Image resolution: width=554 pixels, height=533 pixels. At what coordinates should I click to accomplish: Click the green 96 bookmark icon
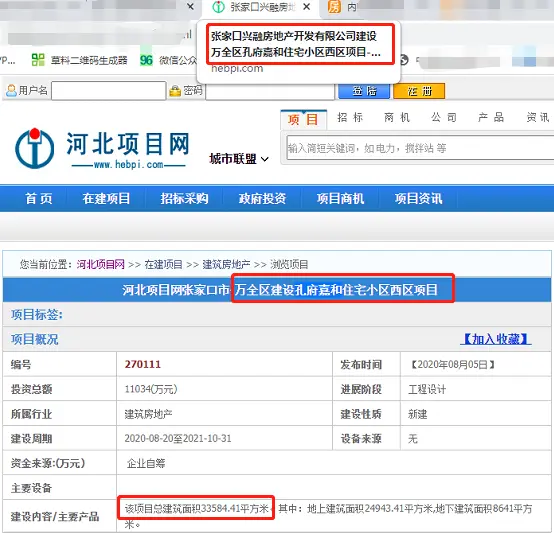146,60
